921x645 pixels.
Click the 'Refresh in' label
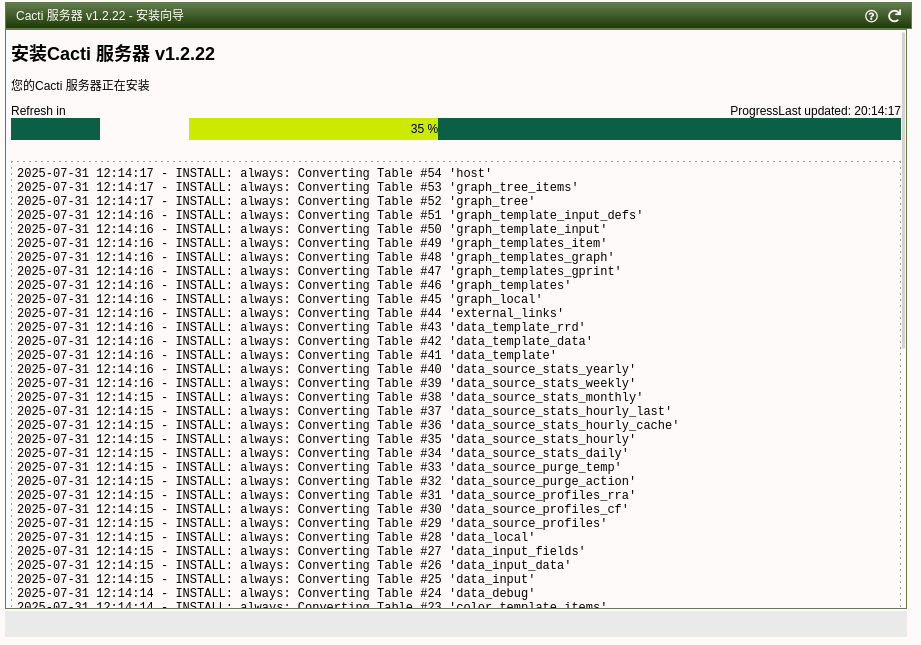click(x=38, y=110)
